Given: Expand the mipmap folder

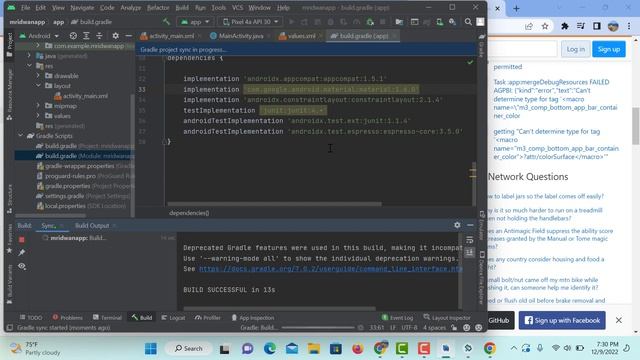Looking at the screenshot, I should tap(38, 106).
